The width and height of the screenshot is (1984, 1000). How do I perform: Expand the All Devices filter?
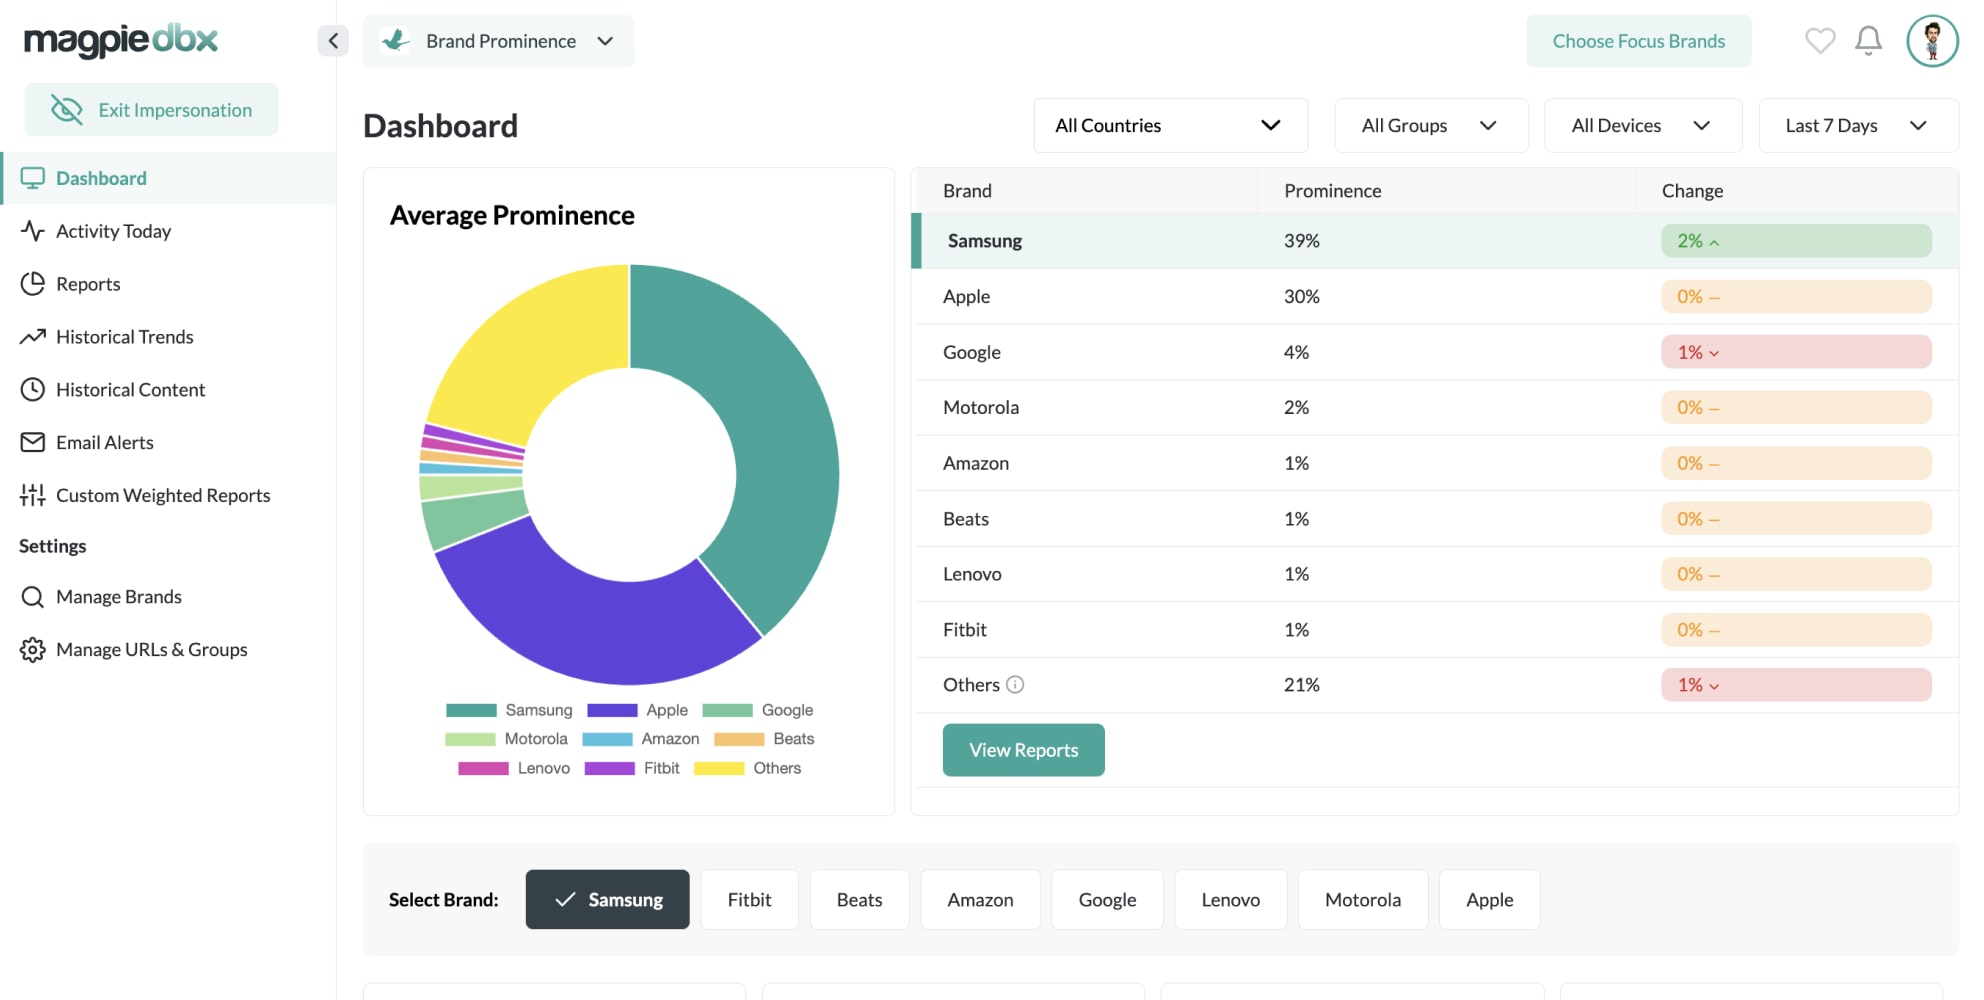pyautogui.click(x=1643, y=125)
